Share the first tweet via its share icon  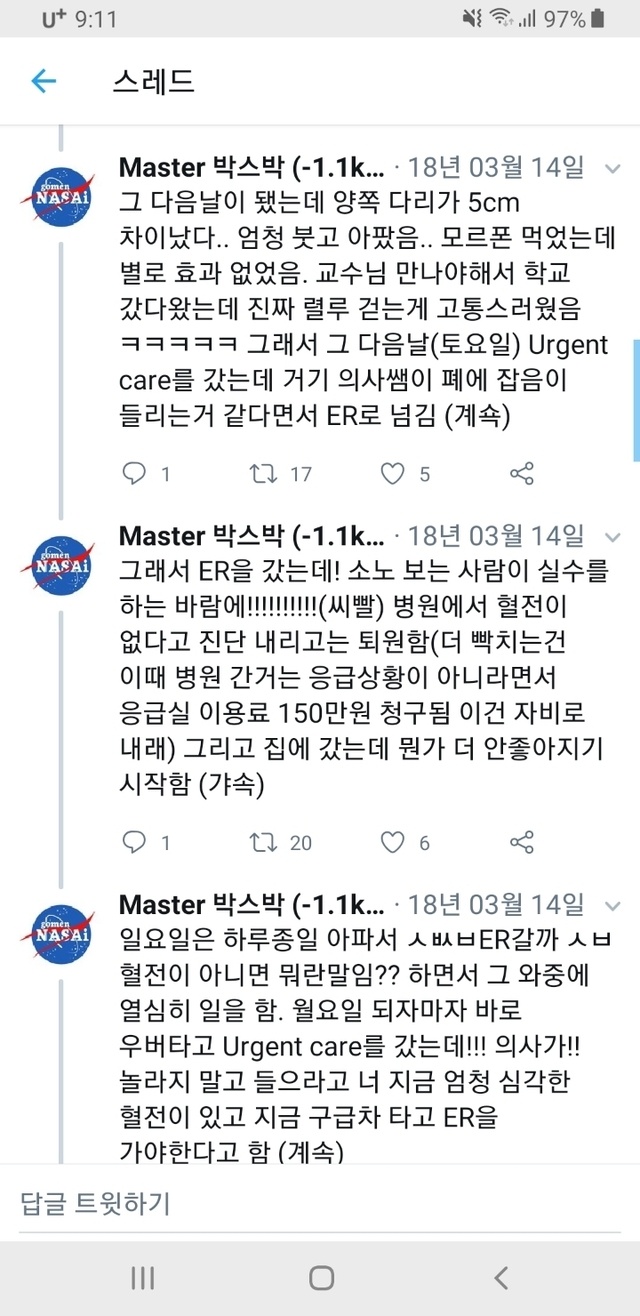[521, 473]
